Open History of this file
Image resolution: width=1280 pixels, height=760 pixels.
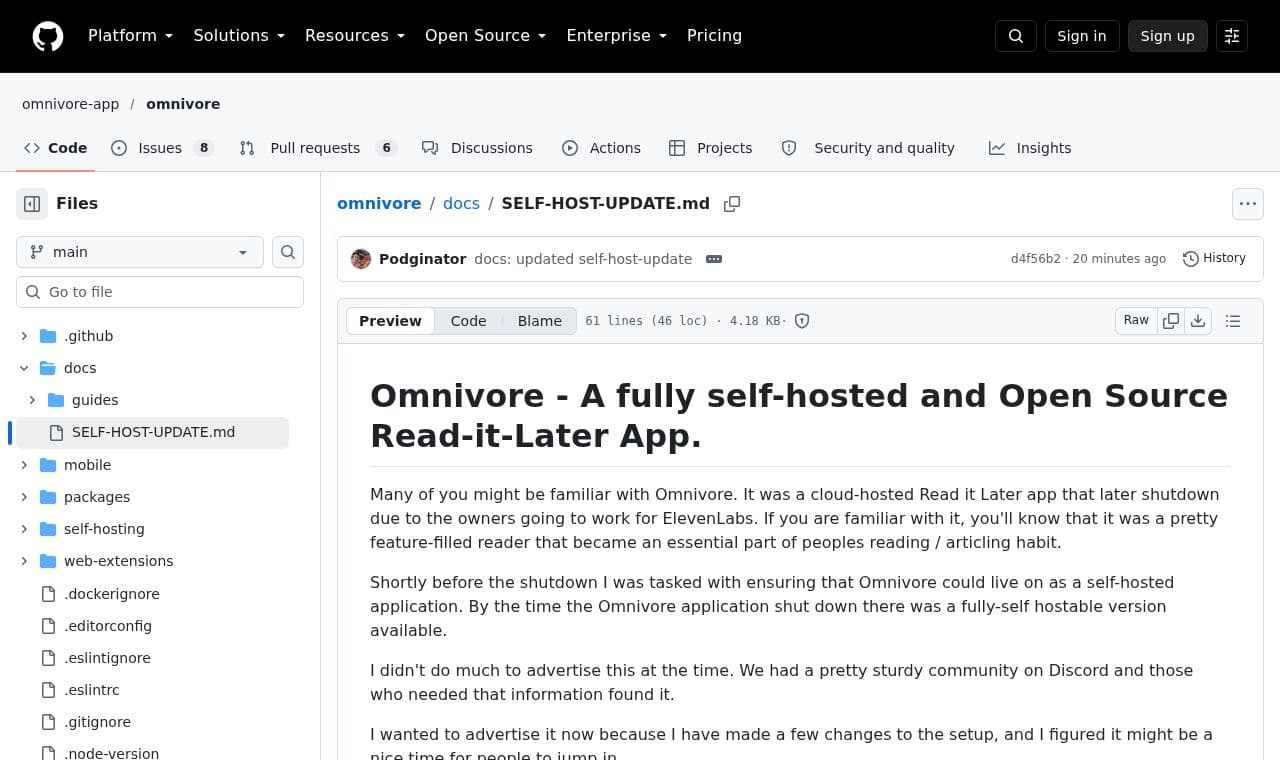[1214, 258]
